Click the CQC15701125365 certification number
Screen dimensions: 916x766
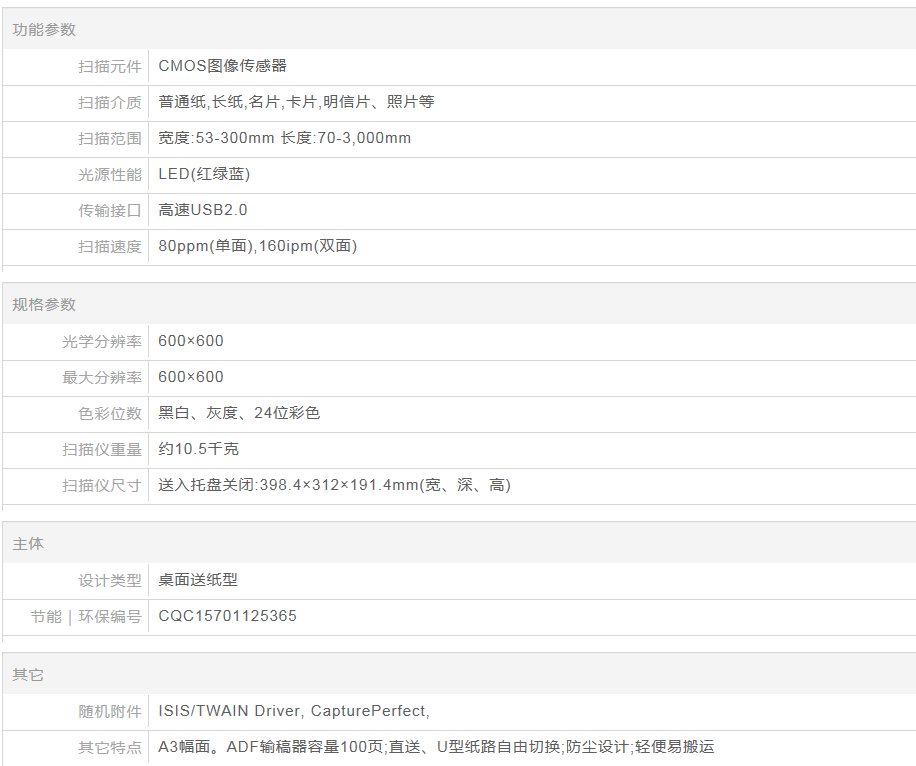point(227,616)
